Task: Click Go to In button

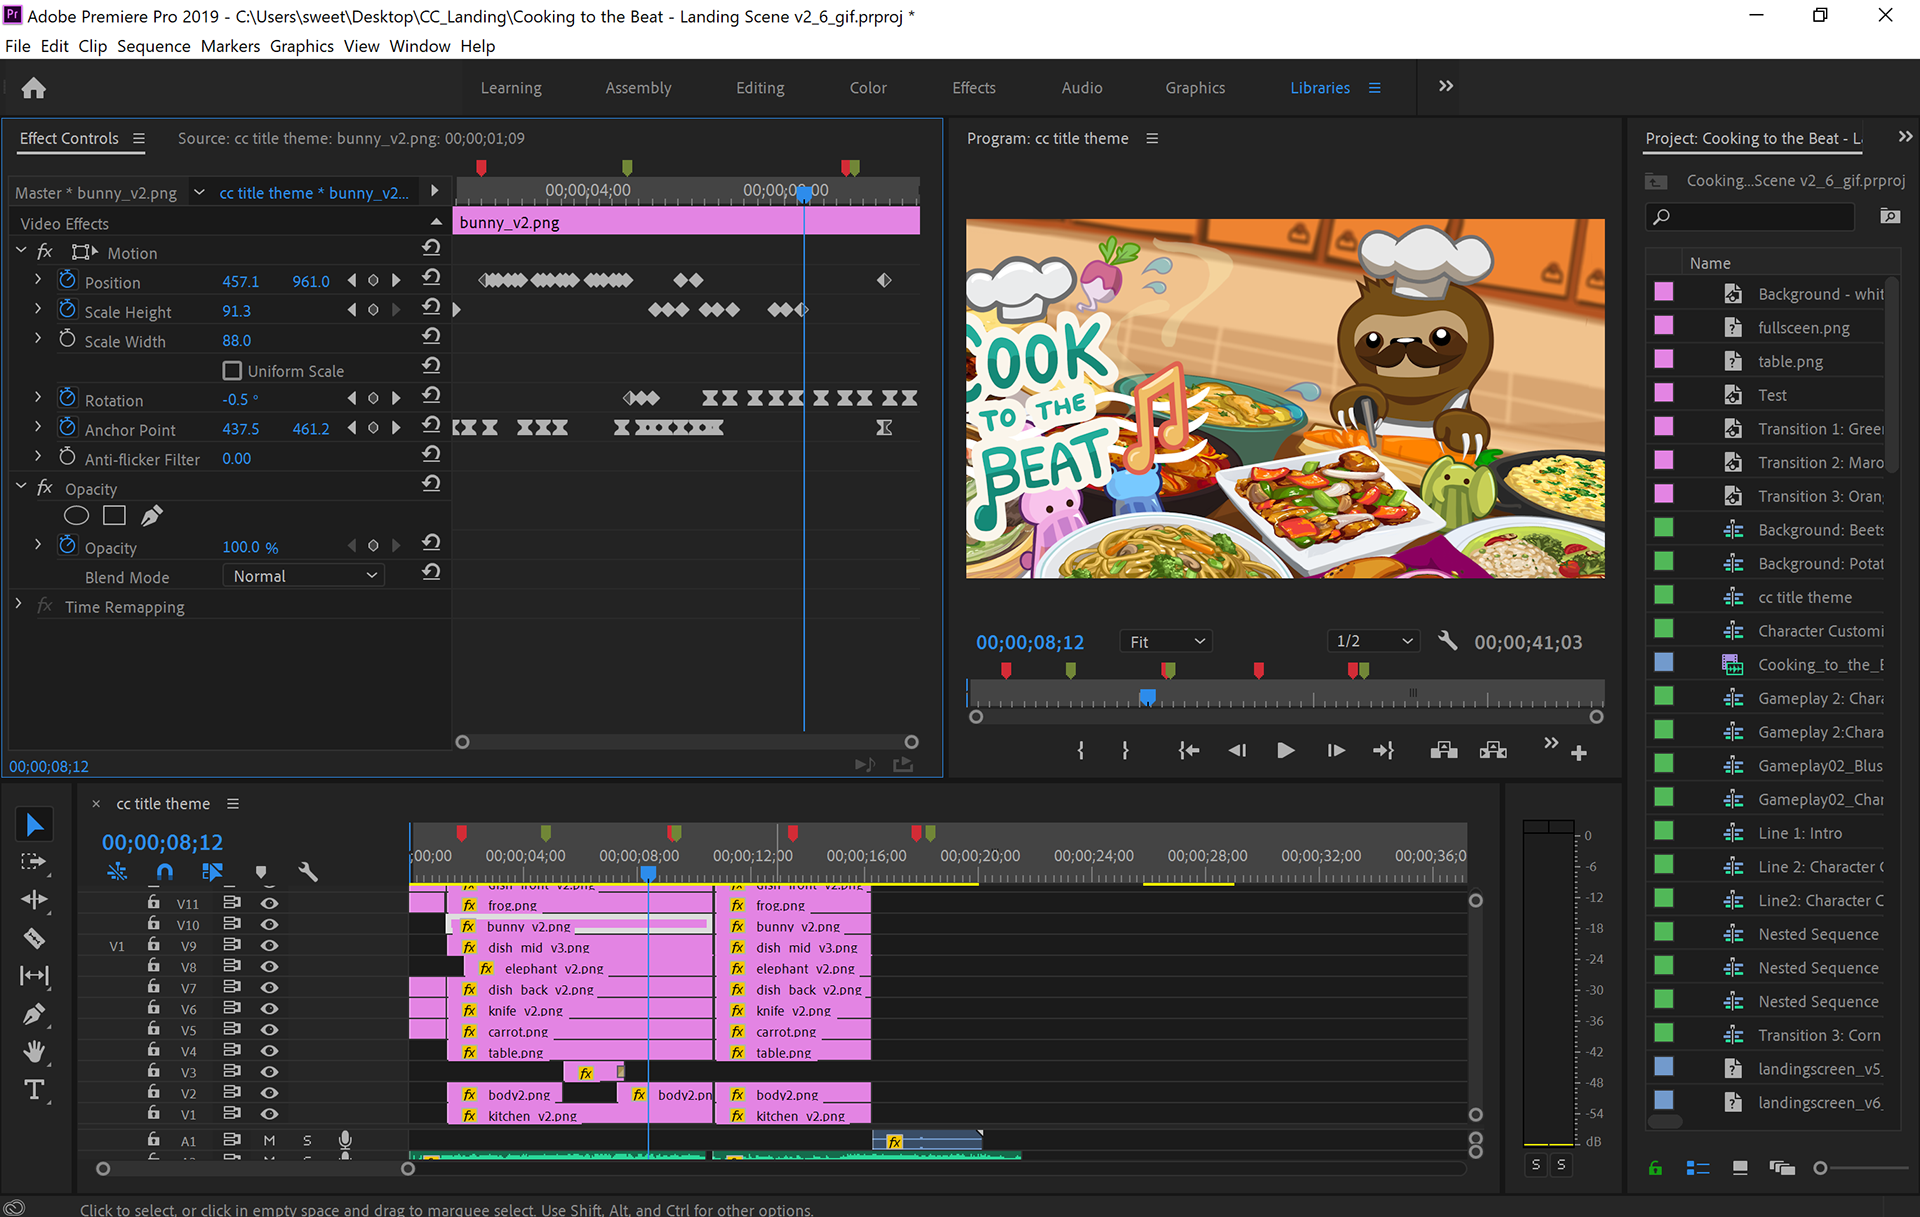Action: [1188, 750]
